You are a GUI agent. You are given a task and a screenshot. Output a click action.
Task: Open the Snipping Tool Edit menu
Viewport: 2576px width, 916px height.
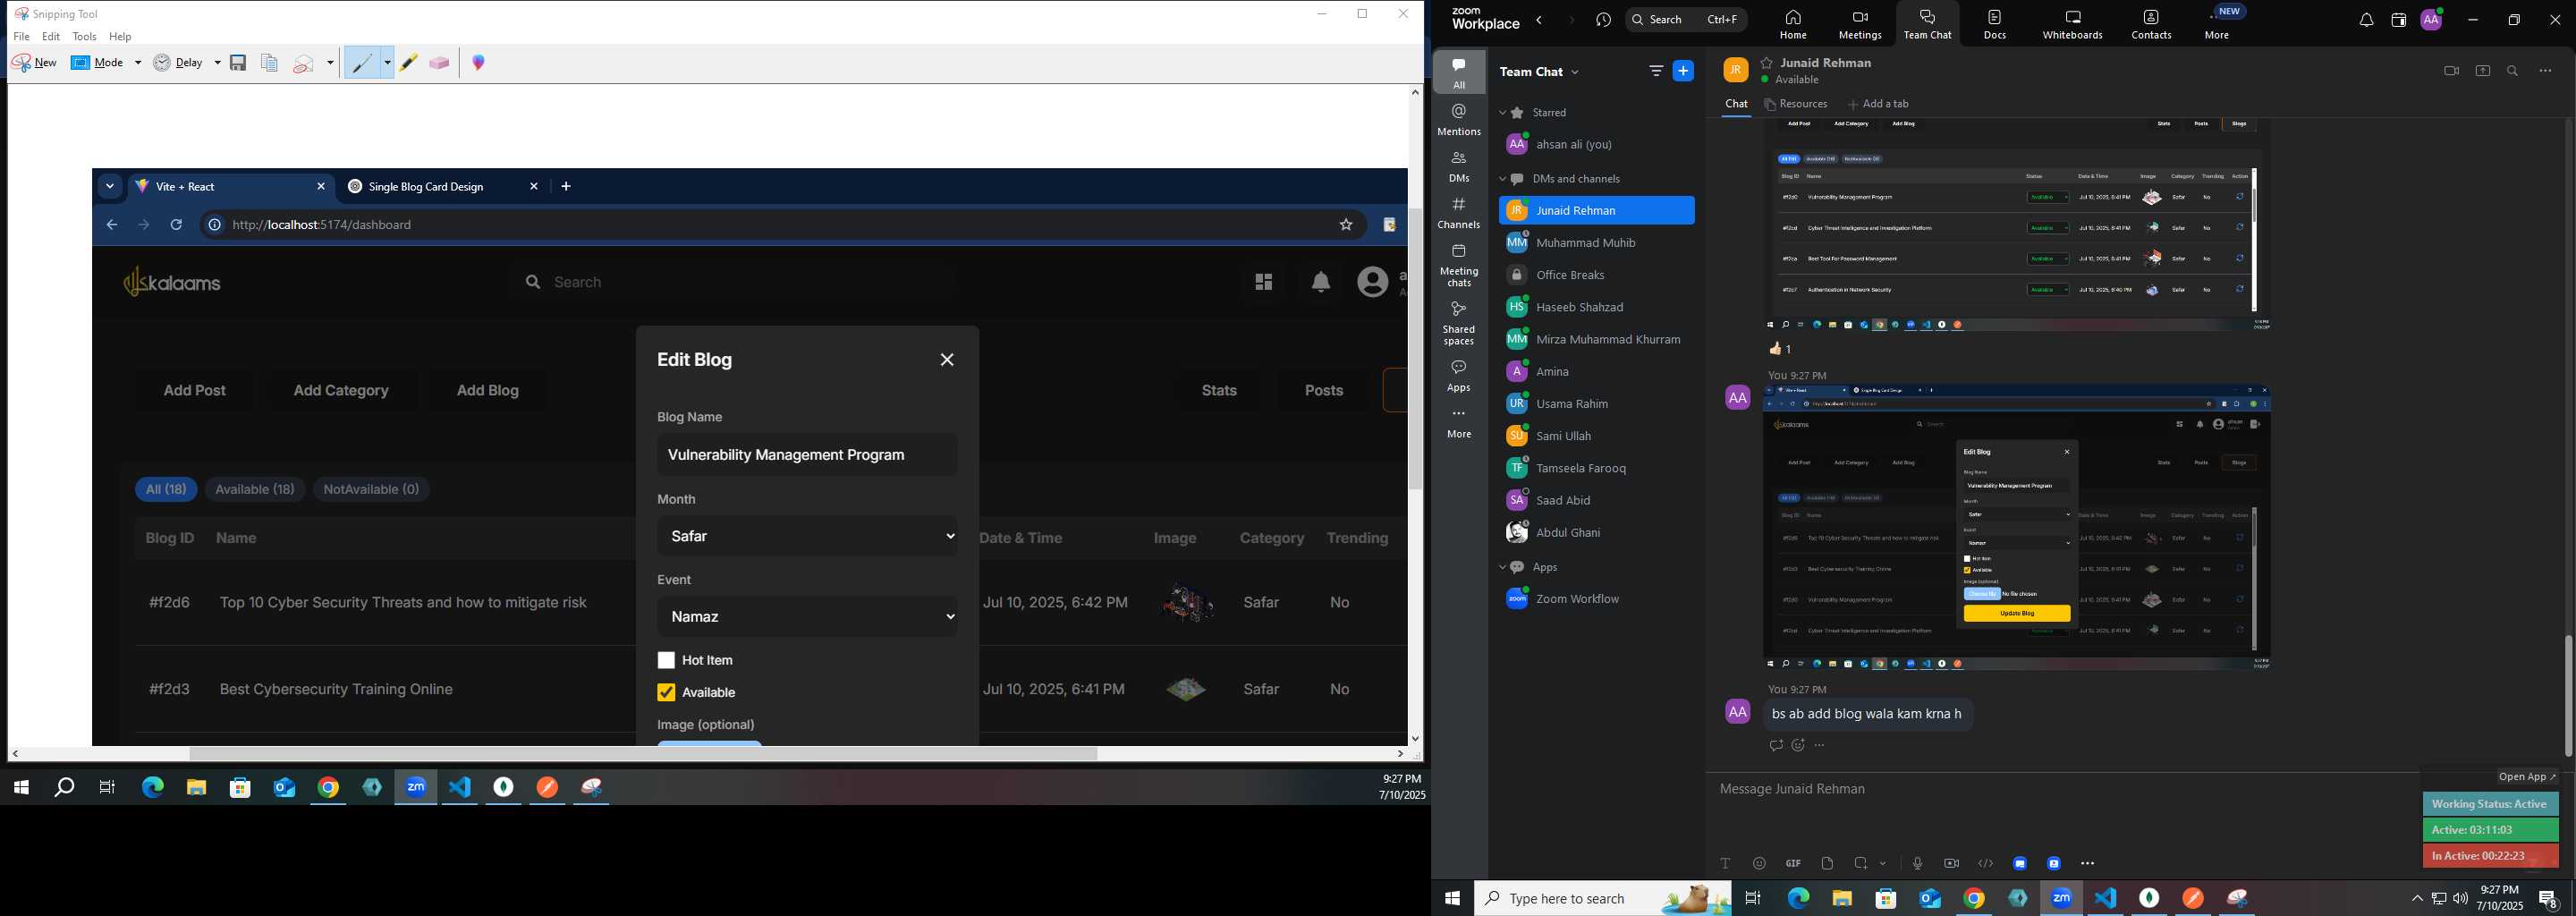coord(51,37)
